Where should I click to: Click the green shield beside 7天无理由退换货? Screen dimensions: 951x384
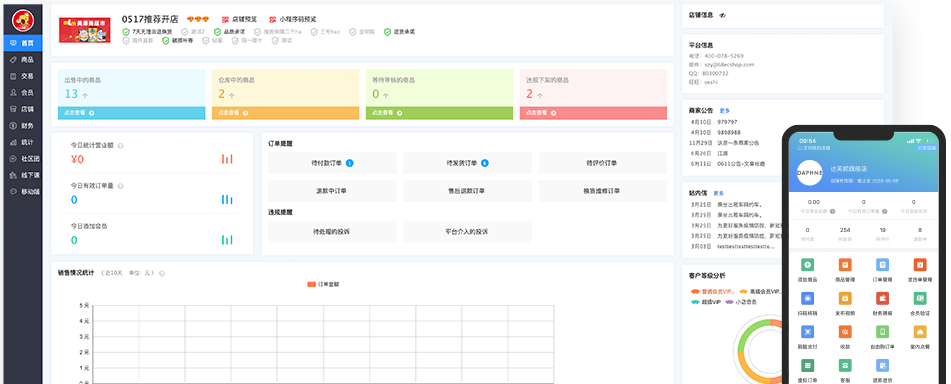(x=126, y=32)
